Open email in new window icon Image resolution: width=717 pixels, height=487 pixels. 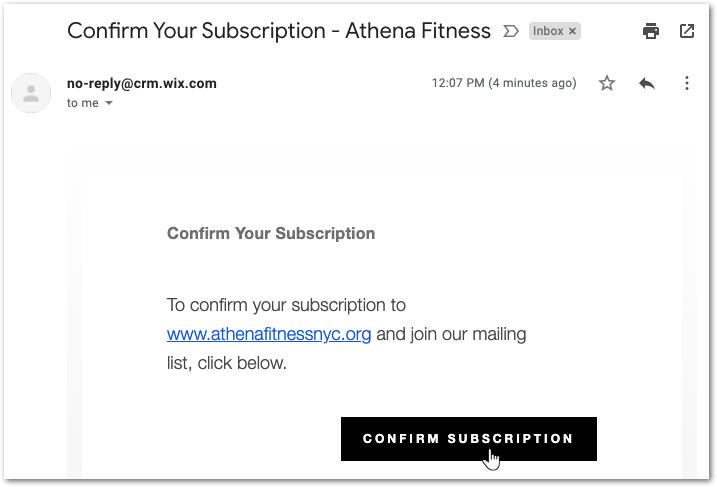click(x=687, y=31)
